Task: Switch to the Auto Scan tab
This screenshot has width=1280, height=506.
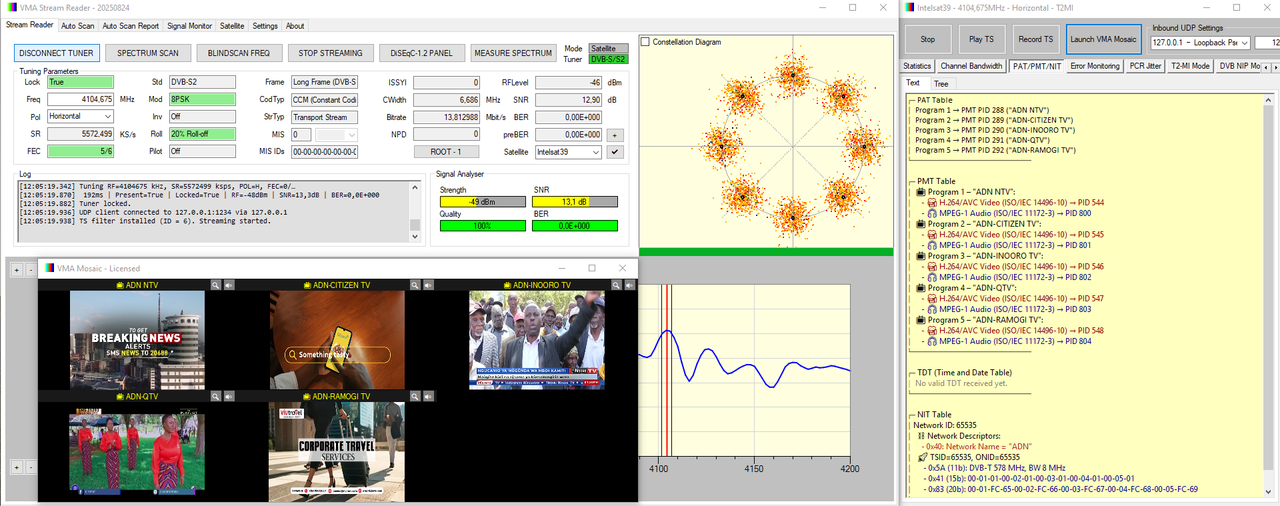Action: tap(77, 26)
